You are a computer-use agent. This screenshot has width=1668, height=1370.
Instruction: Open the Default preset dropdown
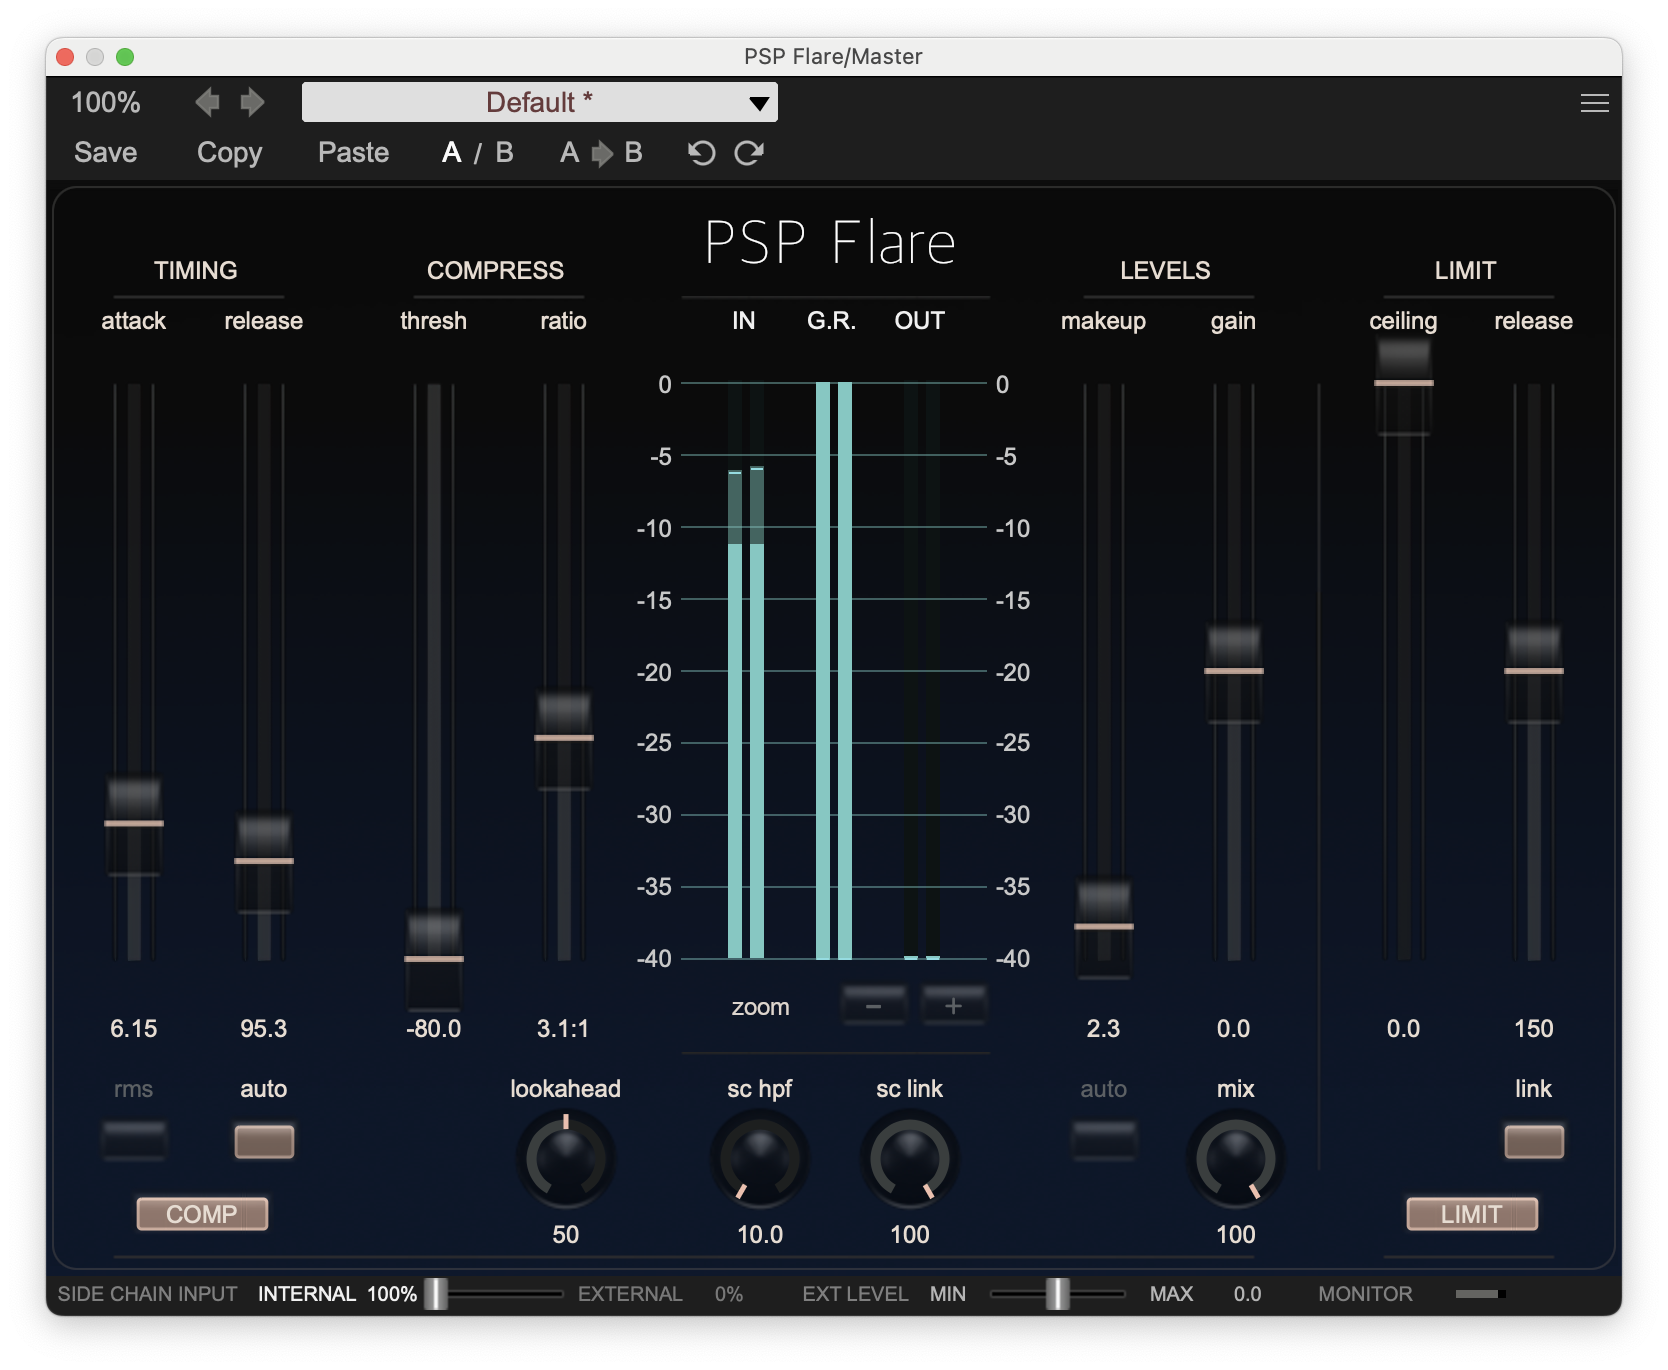pyautogui.click(x=539, y=102)
